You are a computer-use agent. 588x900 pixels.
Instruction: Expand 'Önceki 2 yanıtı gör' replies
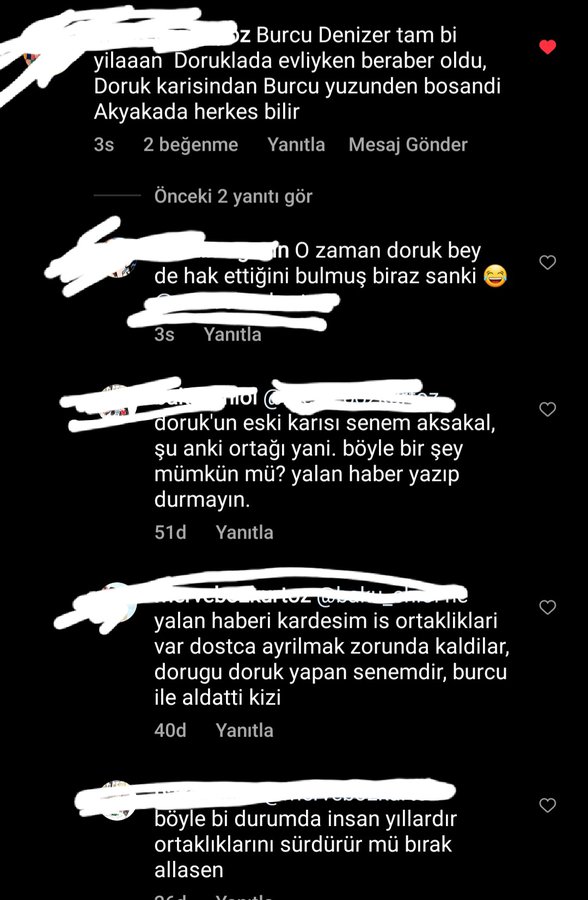point(233,196)
